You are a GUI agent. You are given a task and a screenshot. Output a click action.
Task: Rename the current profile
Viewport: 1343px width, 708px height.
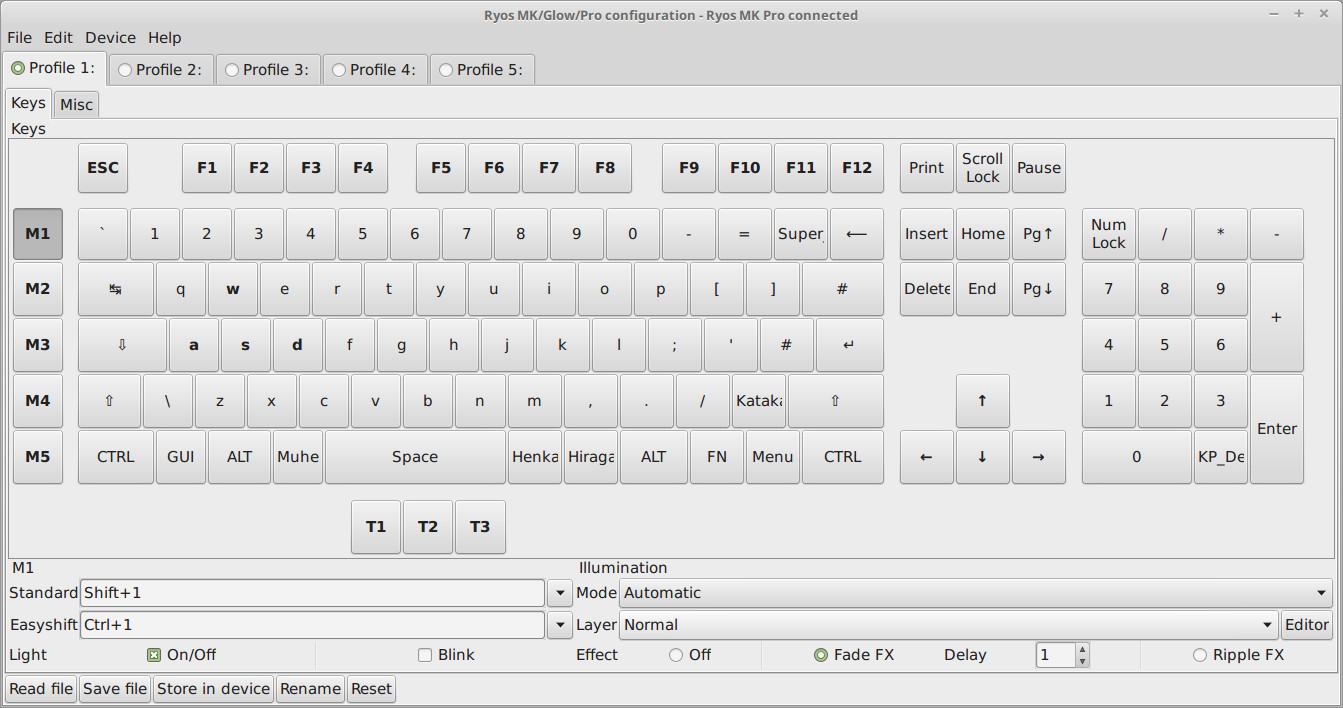pyautogui.click(x=310, y=689)
